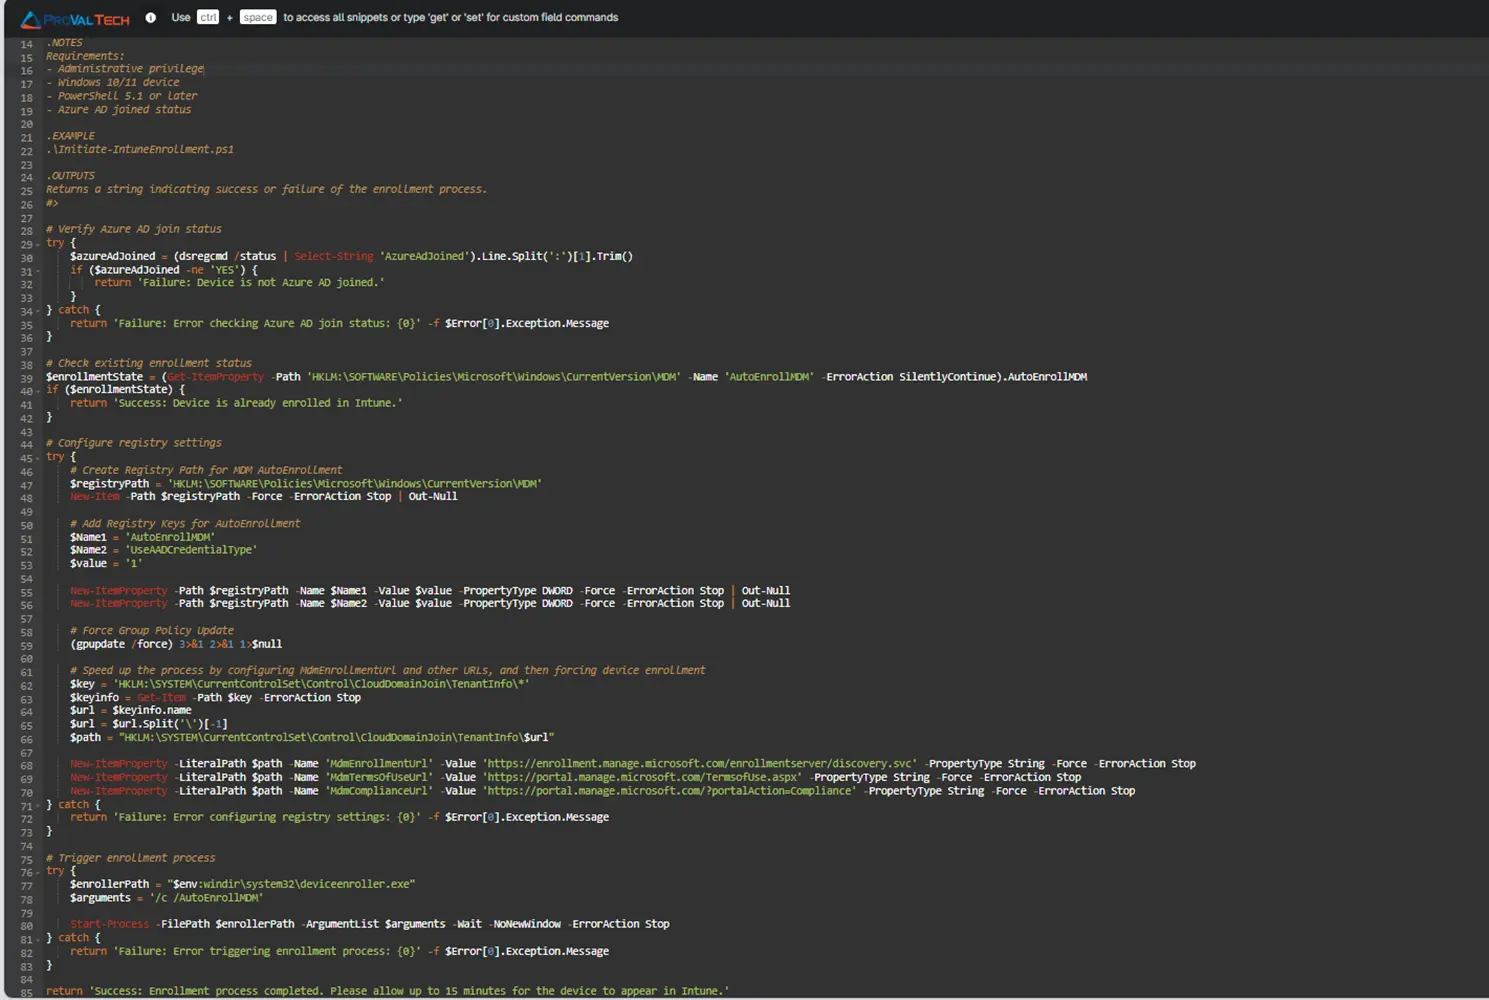The width and height of the screenshot is (1489, 1000).
Task: Click the '.NOTES' comment text
Action: [x=65, y=43]
